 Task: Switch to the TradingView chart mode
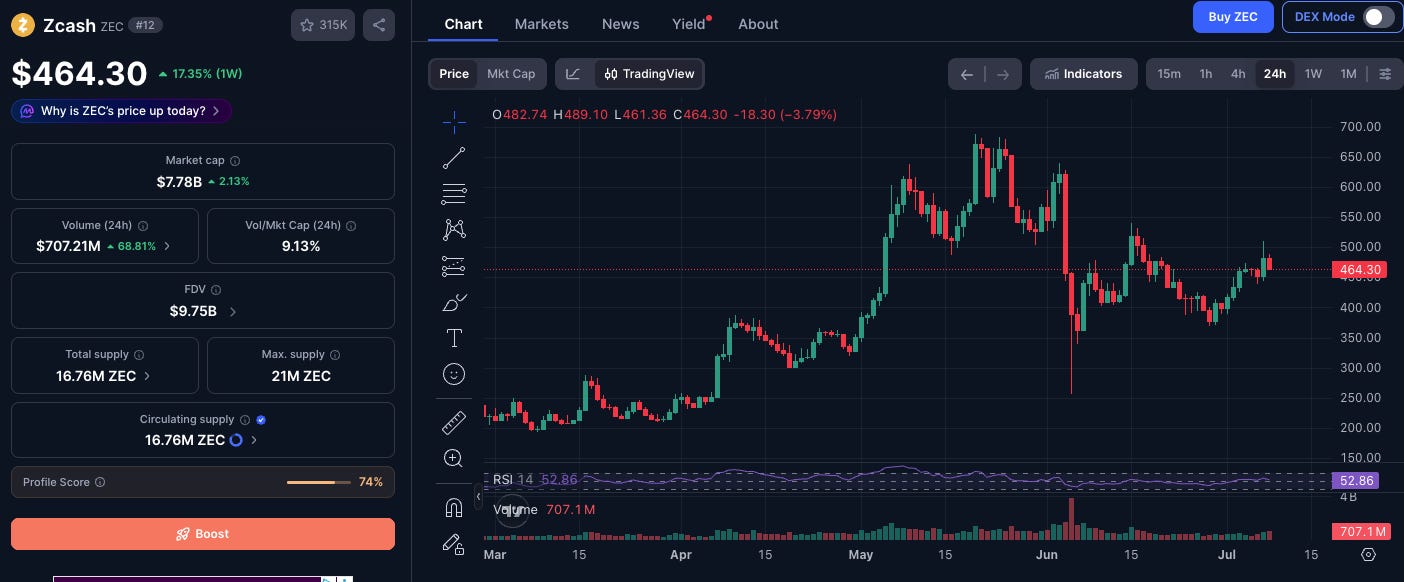650,74
